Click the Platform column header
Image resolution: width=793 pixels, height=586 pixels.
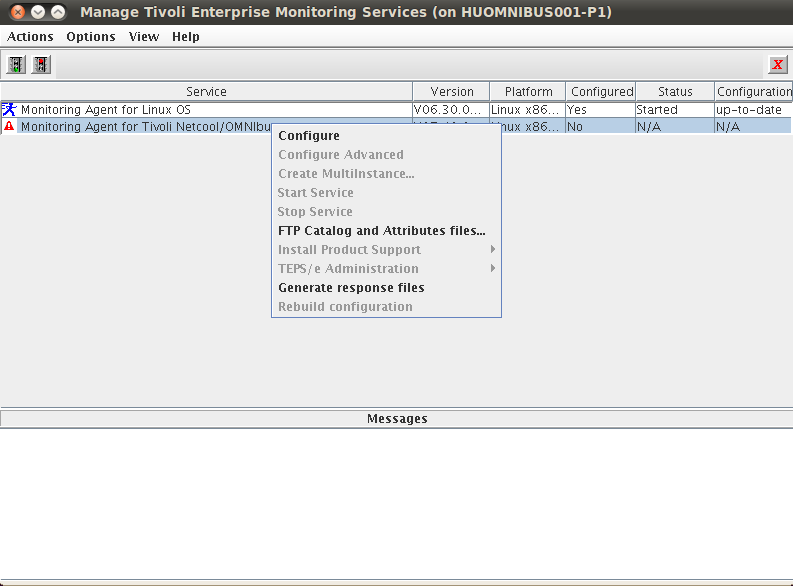527,92
